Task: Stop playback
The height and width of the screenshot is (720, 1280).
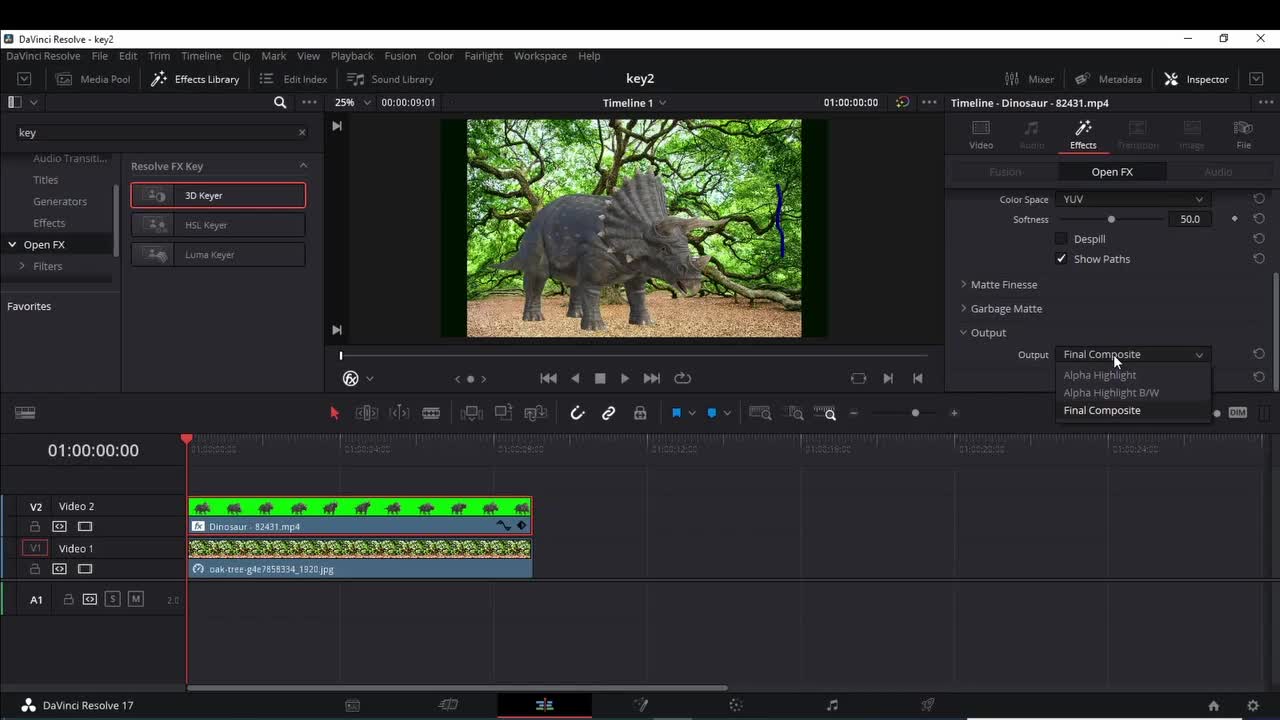Action: coord(600,378)
